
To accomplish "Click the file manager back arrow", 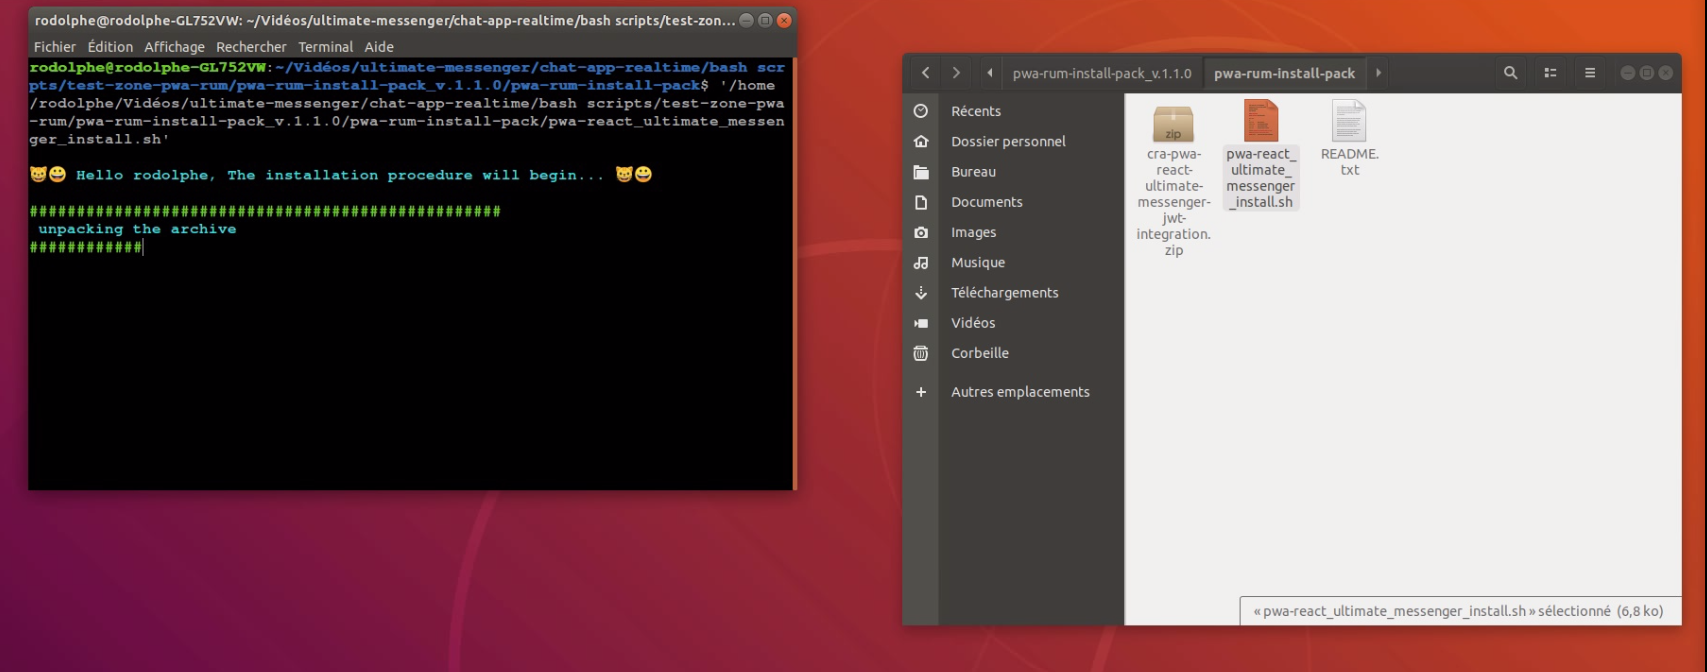I will coord(925,73).
